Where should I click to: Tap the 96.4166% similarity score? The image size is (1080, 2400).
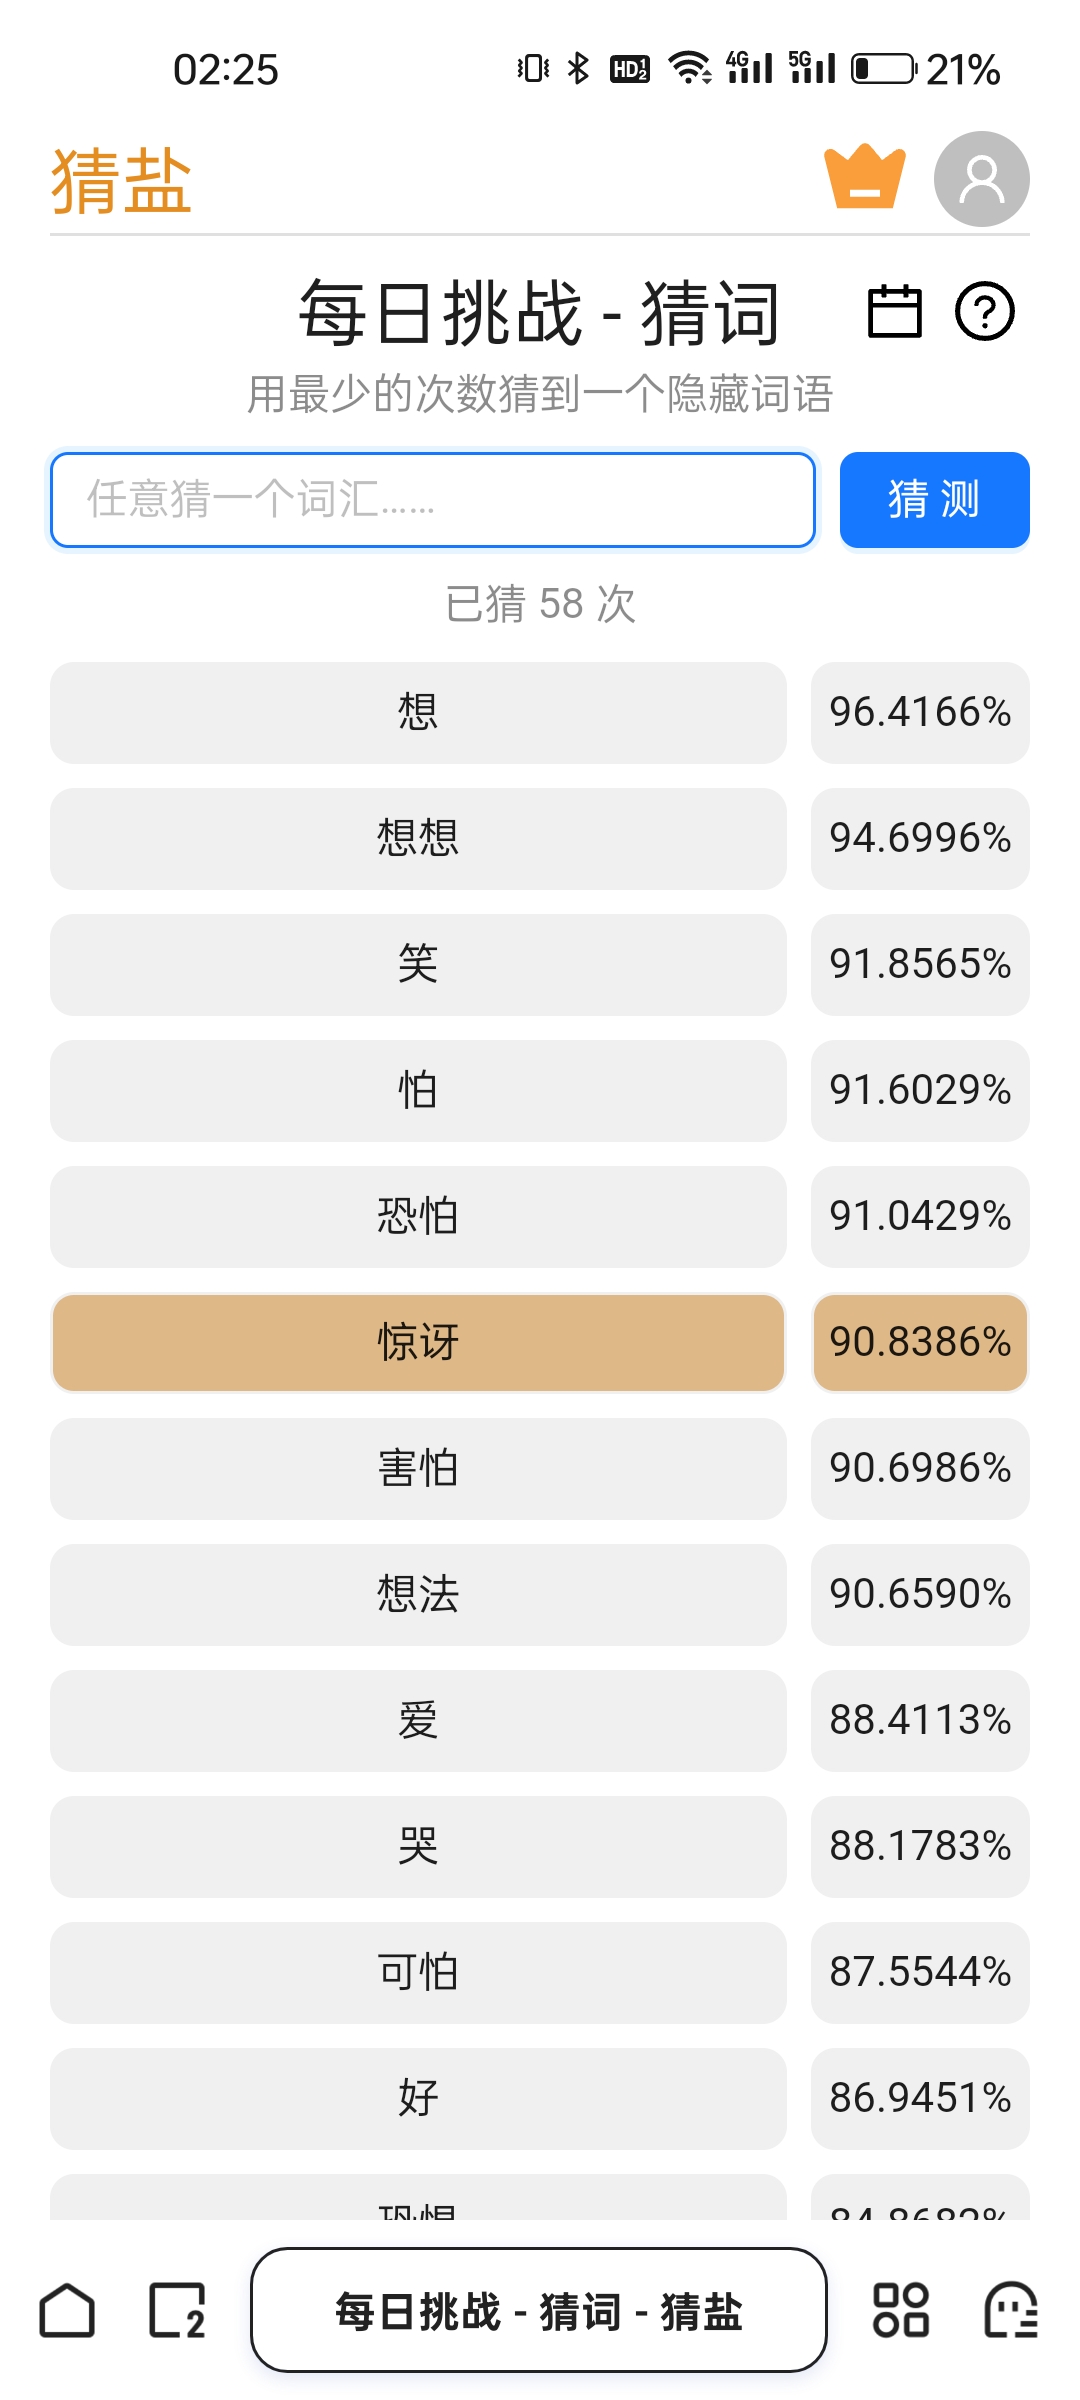click(920, 712)
